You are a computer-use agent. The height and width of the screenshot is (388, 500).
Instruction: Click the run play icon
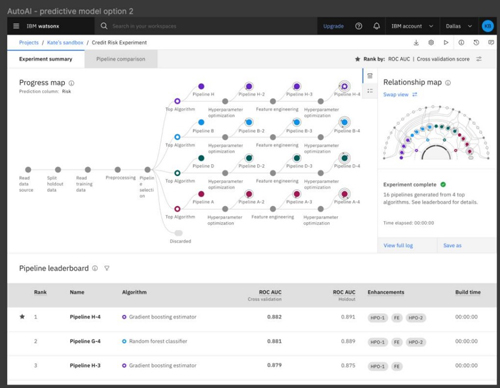click(446, 43)
